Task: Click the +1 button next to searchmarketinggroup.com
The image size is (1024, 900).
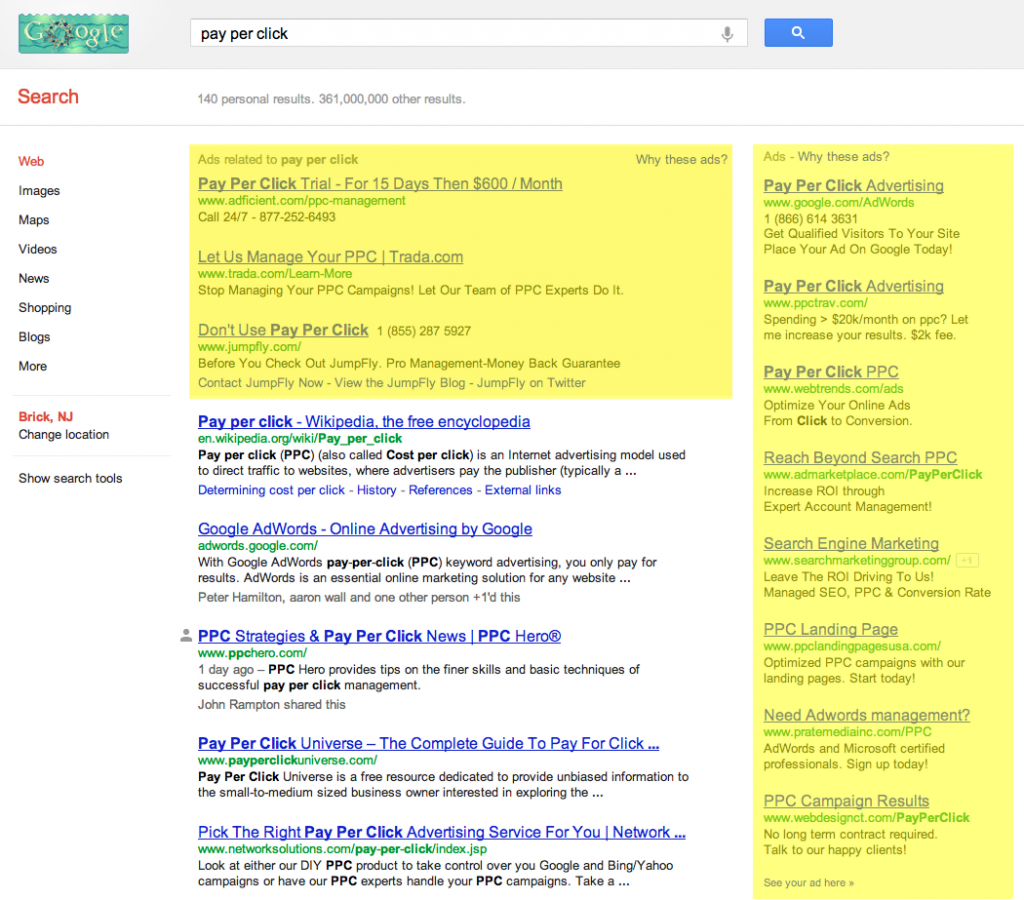Action: tap(967, 560)
